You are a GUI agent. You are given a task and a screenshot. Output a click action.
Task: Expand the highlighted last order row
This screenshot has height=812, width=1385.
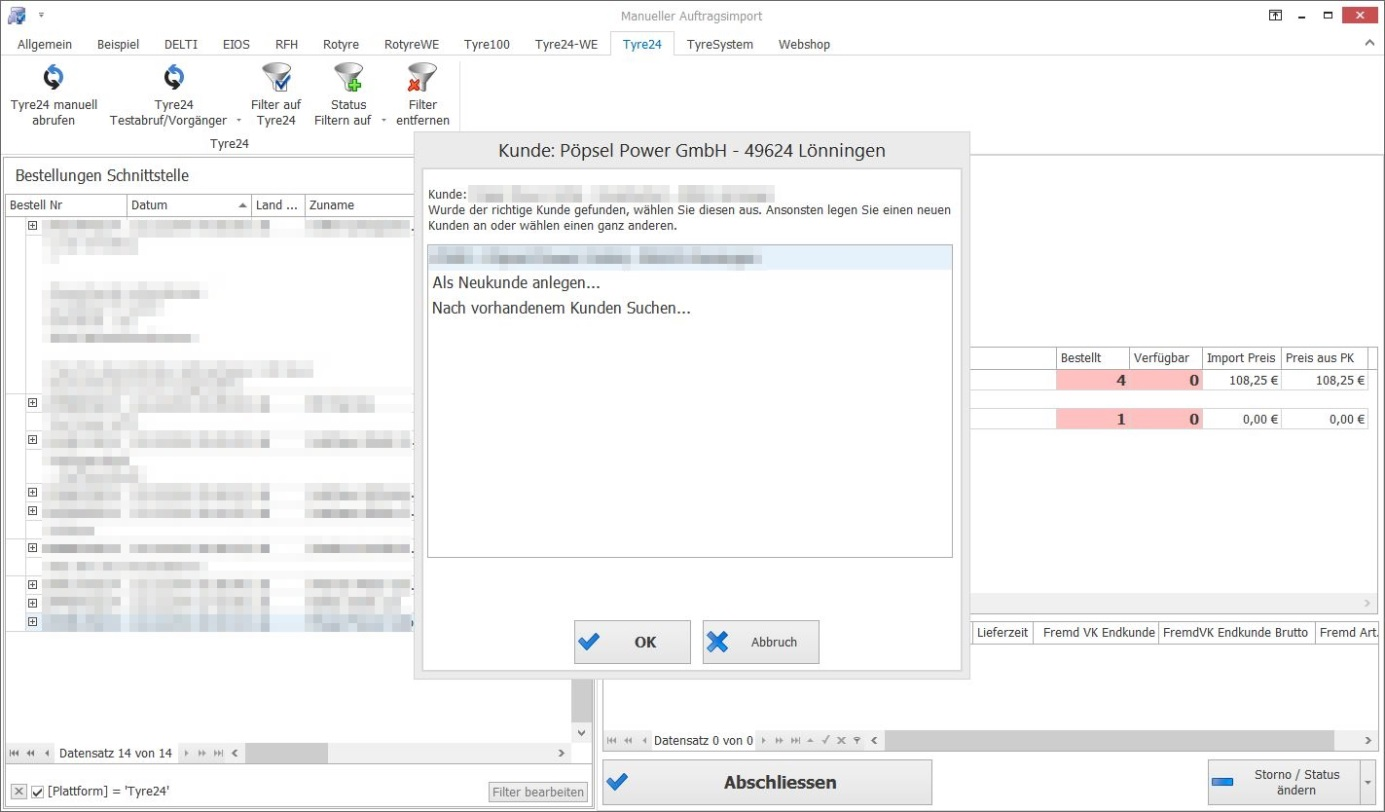32,622
